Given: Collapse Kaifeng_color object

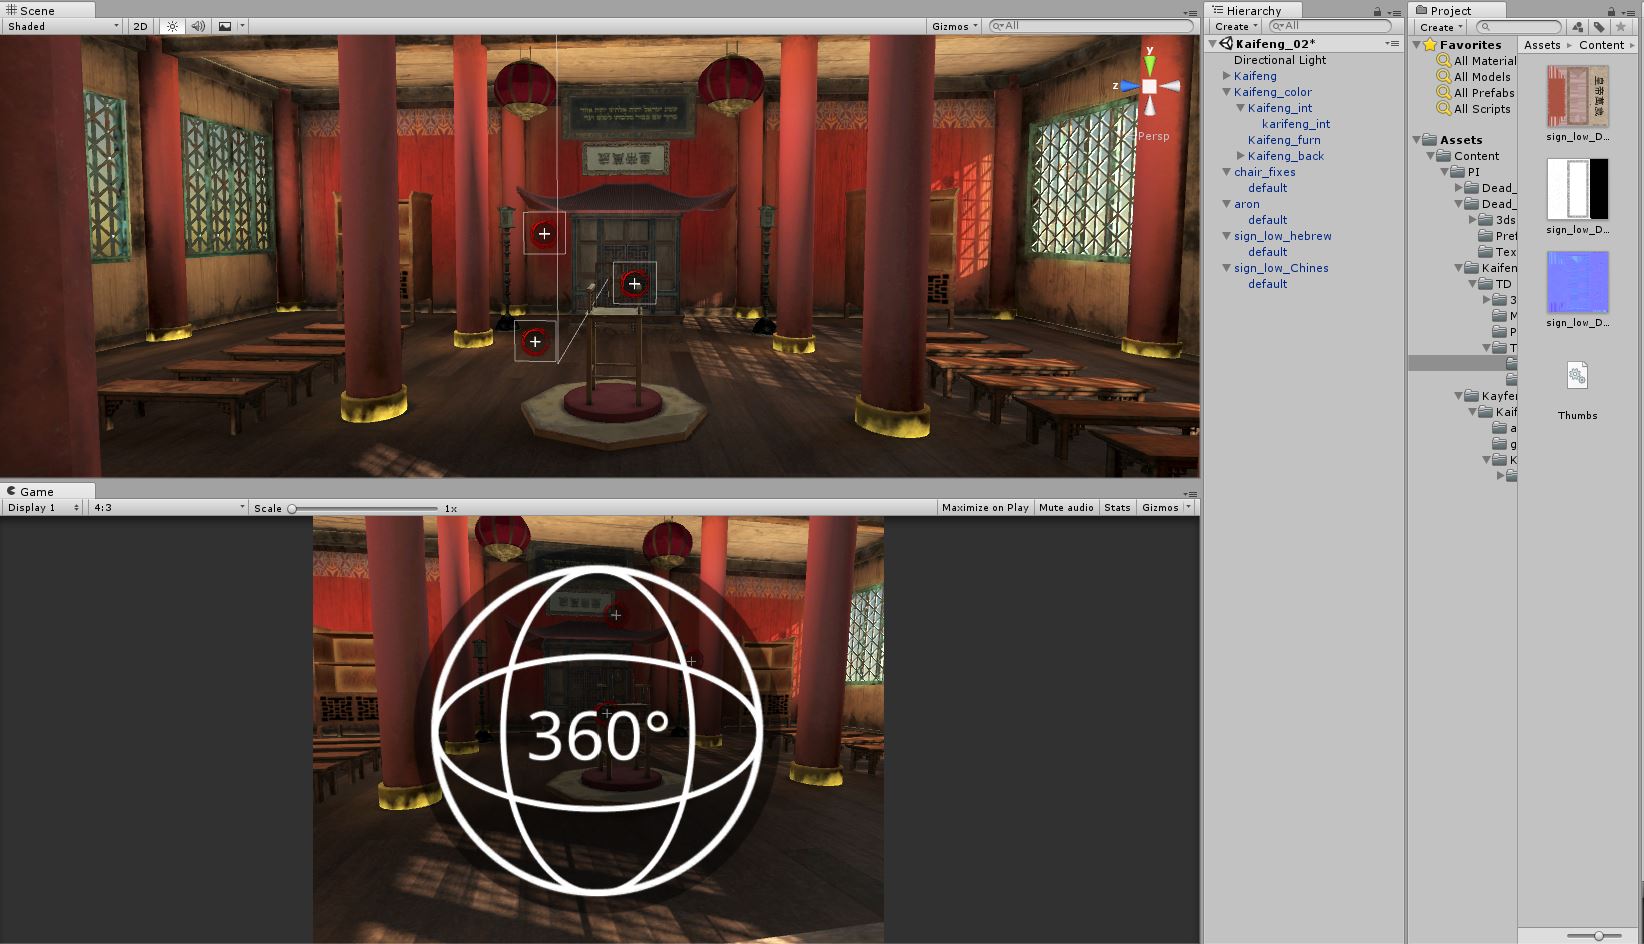Looking at the screenshot, I should [1227, 92].
